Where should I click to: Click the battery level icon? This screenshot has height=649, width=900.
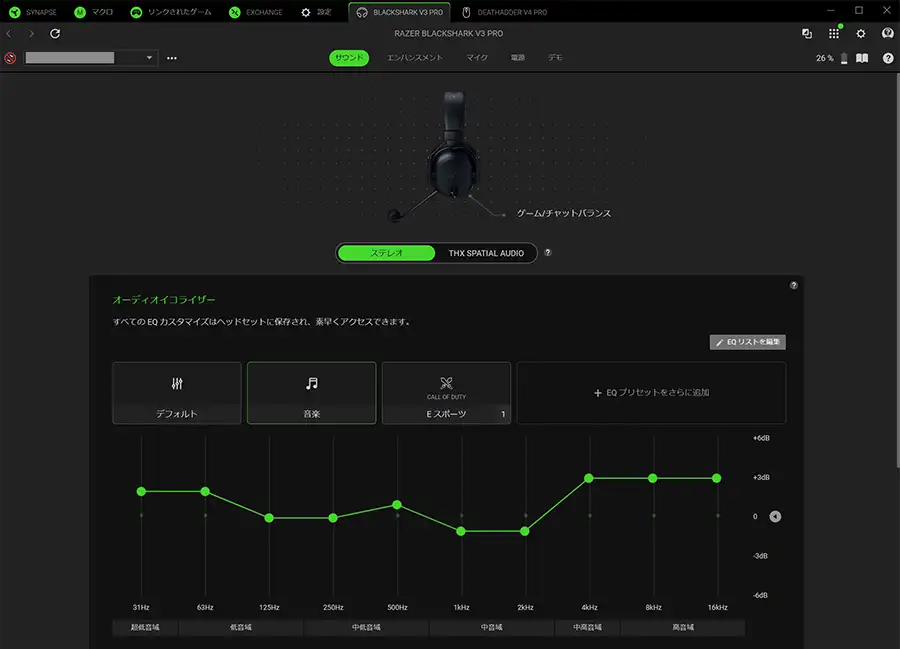pyautogui.click(x=844, y=58)
